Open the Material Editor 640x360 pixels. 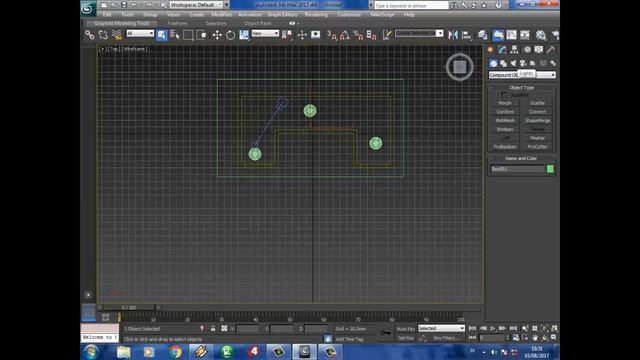(541, 35)
